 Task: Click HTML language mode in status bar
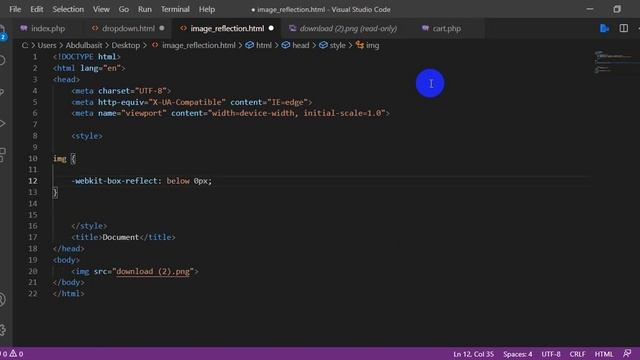[604, 354]
